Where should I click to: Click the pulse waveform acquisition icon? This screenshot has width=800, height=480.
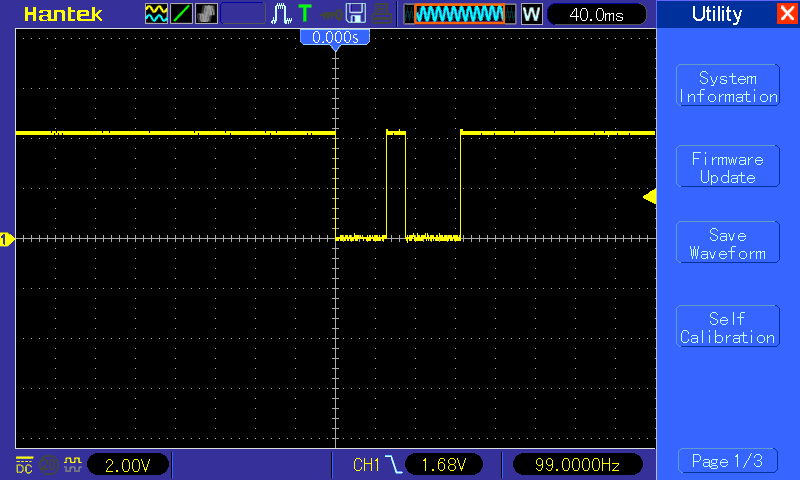281,14
